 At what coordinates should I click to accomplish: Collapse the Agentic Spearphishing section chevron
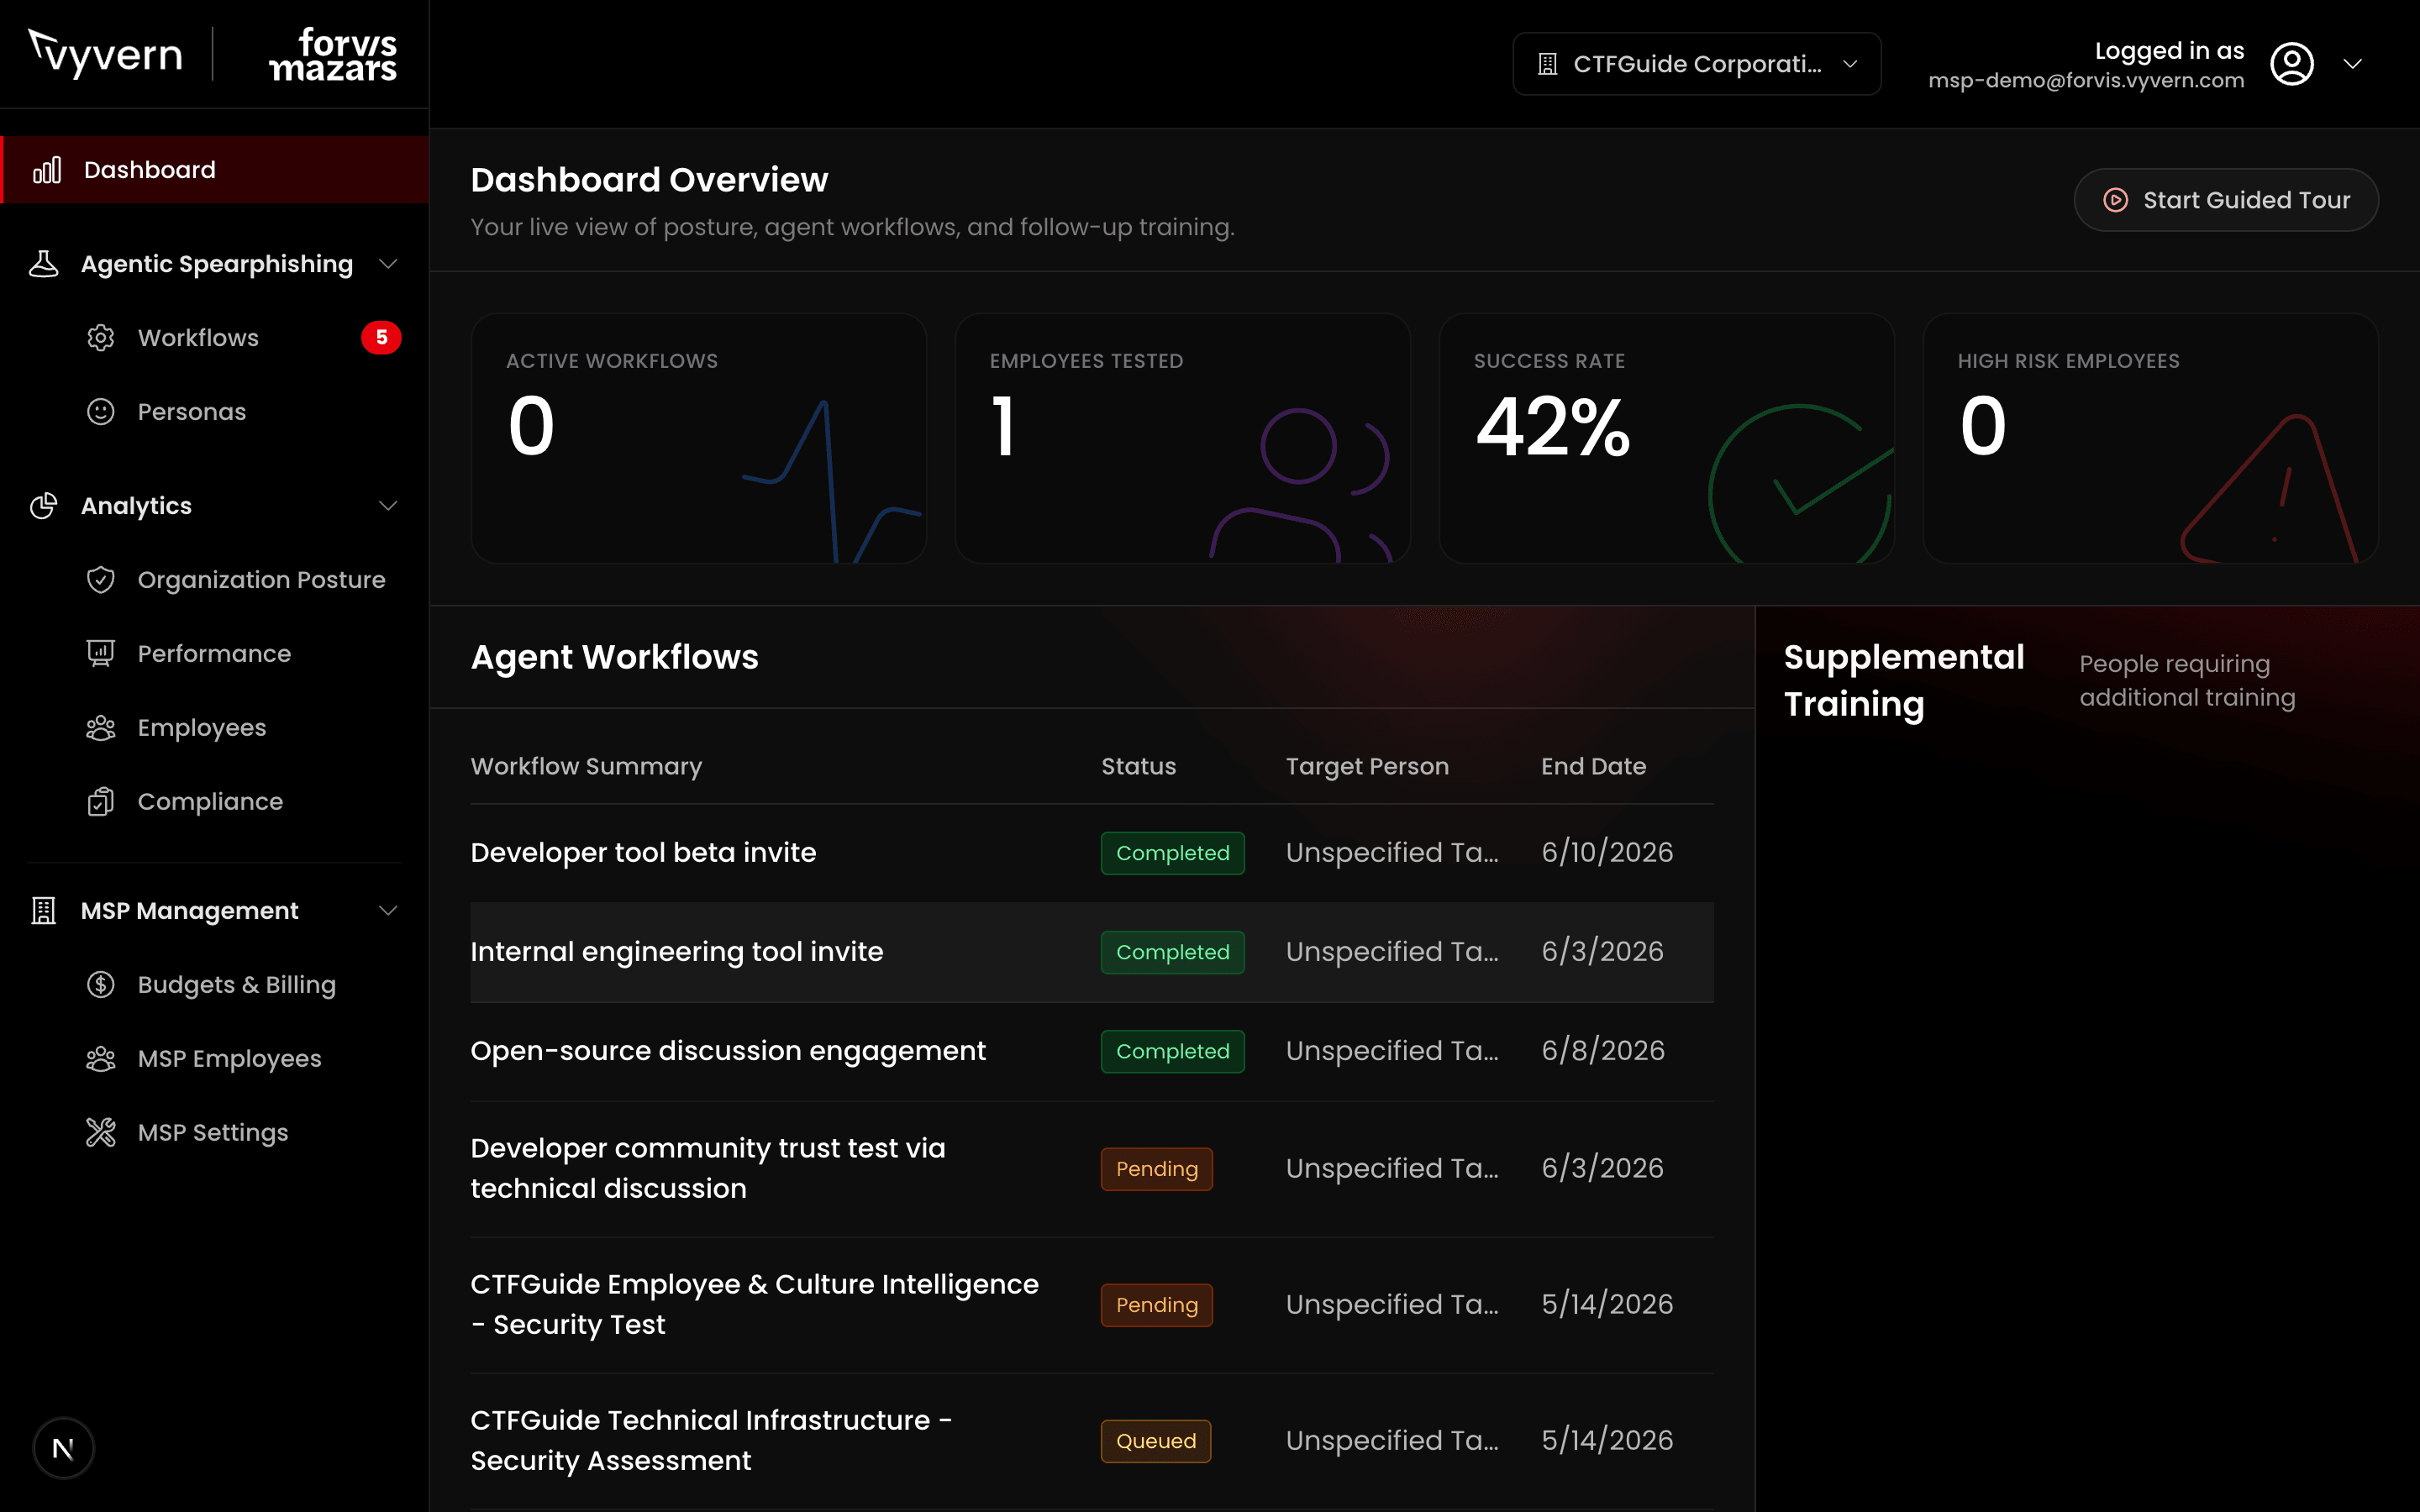click(388, 264)
